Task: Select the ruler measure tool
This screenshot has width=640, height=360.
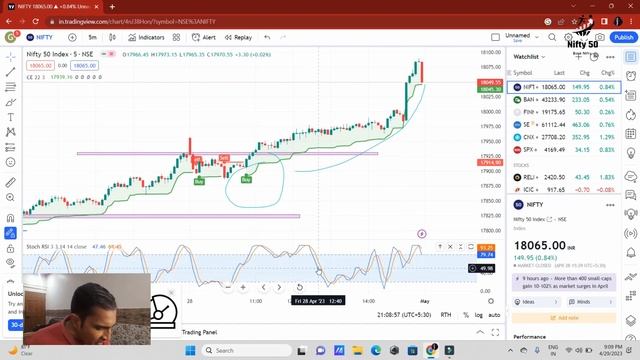Action: pos(11,182)
